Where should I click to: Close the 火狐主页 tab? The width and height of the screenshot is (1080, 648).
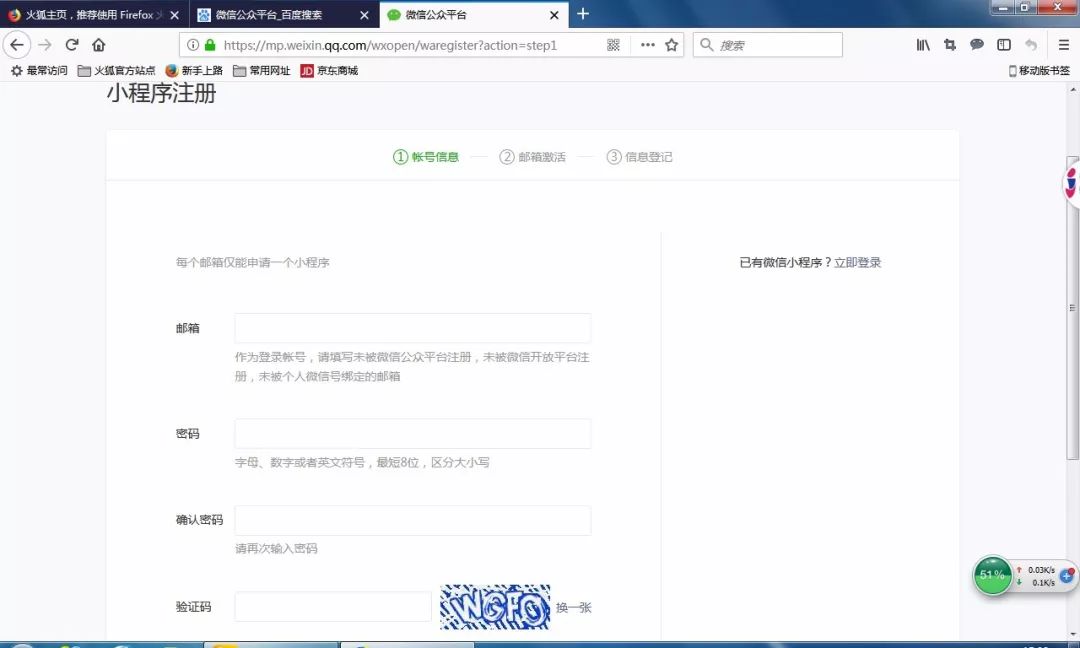[x=174, y=15]
